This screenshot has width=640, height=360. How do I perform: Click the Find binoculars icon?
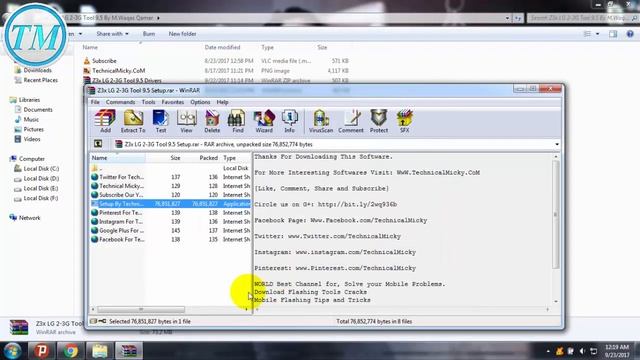[x=238, y=121]
